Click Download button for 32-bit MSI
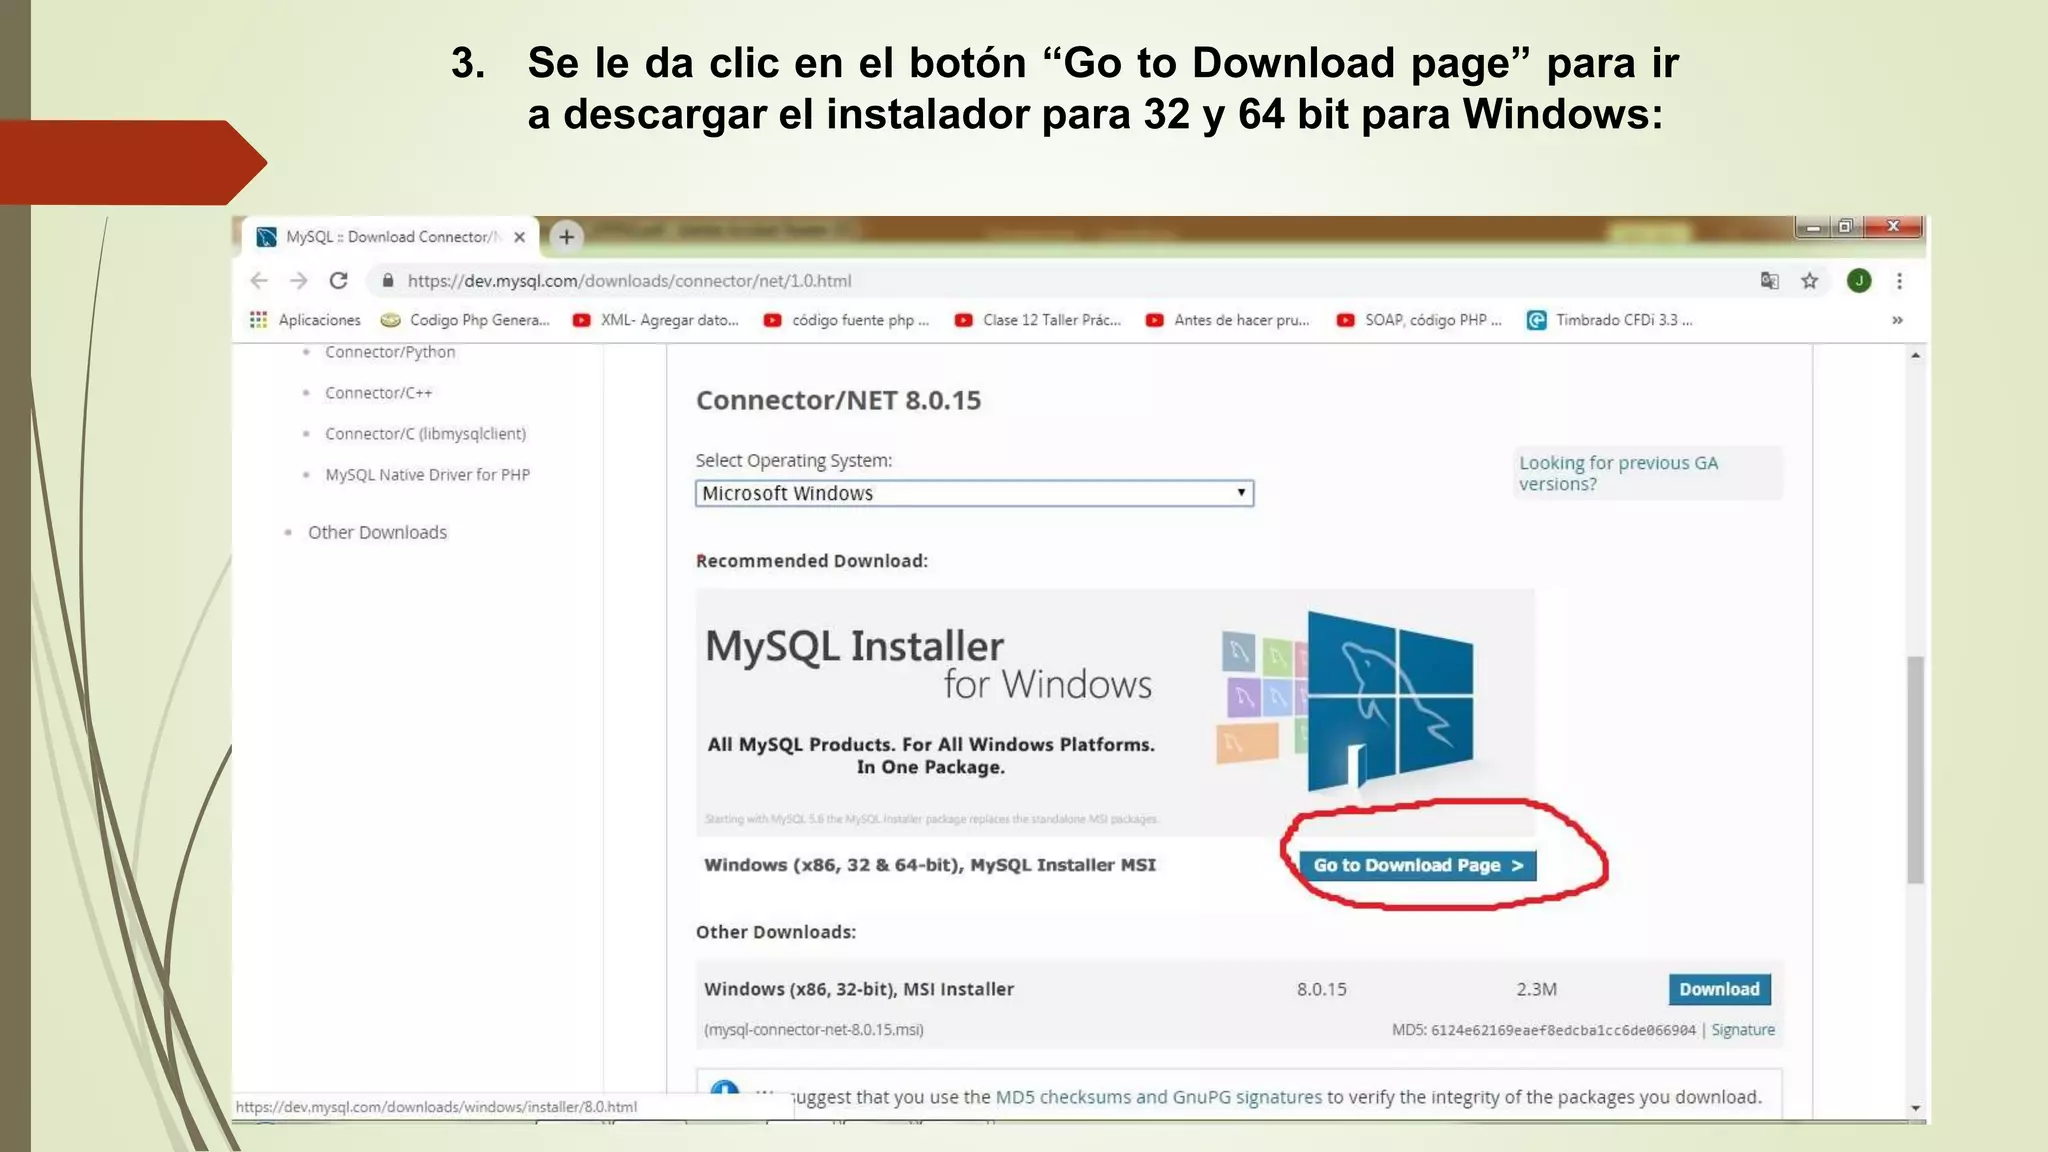Viewport: 2048px width, 1152px height. [x=1719, y=989]
